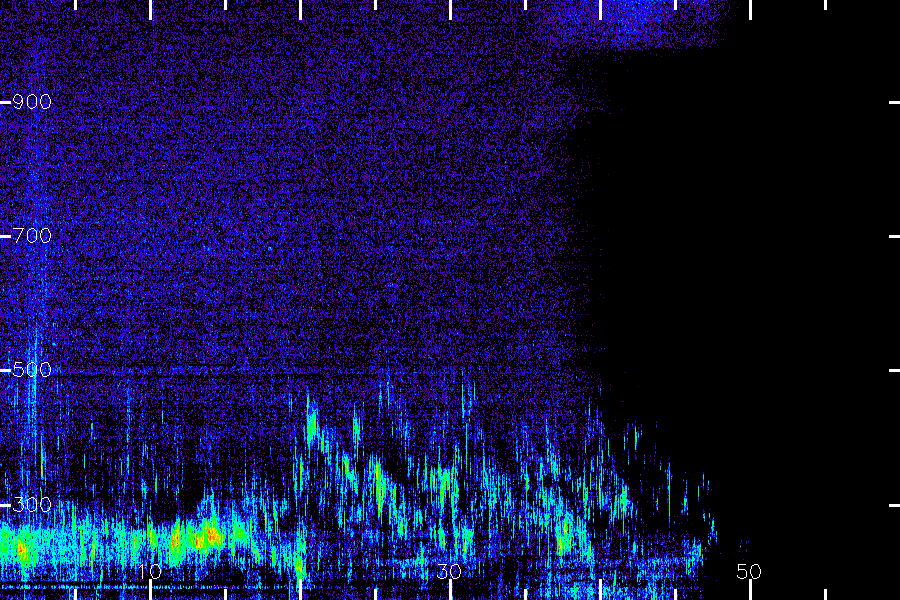Click the 30 x-axis label

449,571
